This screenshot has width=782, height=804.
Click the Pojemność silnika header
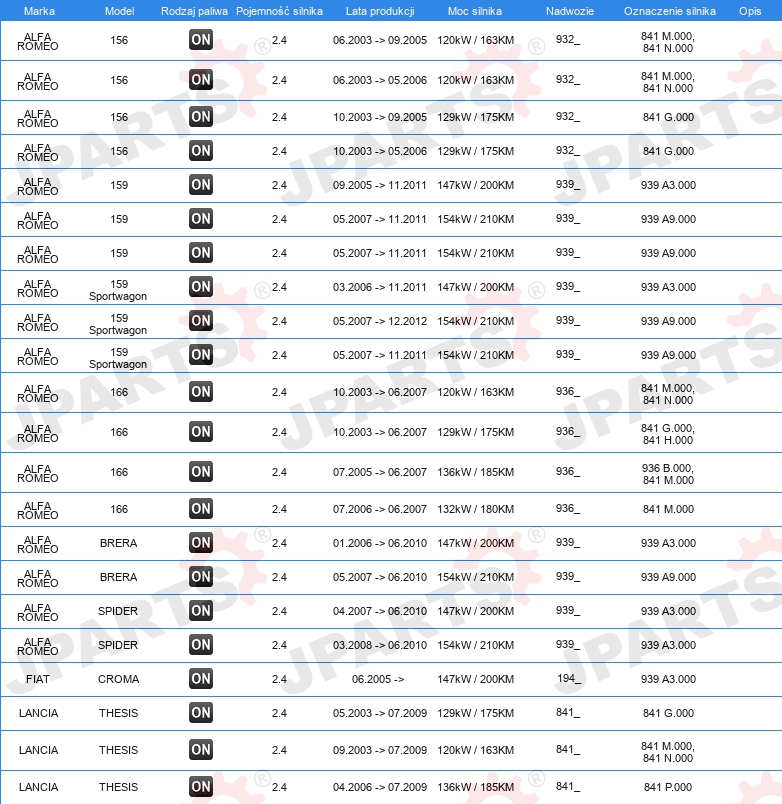tap(279, 11)
